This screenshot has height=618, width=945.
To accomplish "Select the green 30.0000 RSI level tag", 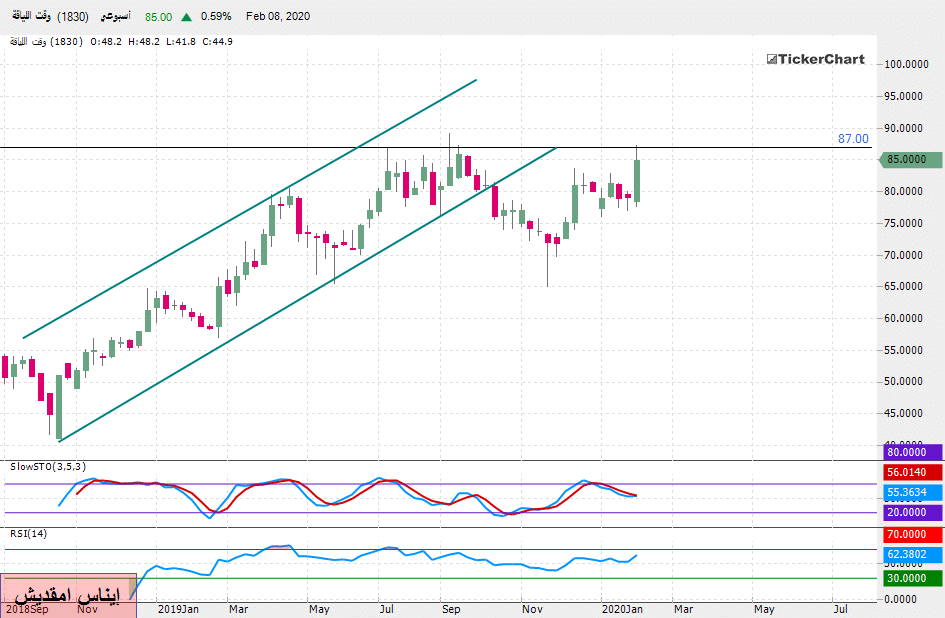I will click(x=911, y=578).
